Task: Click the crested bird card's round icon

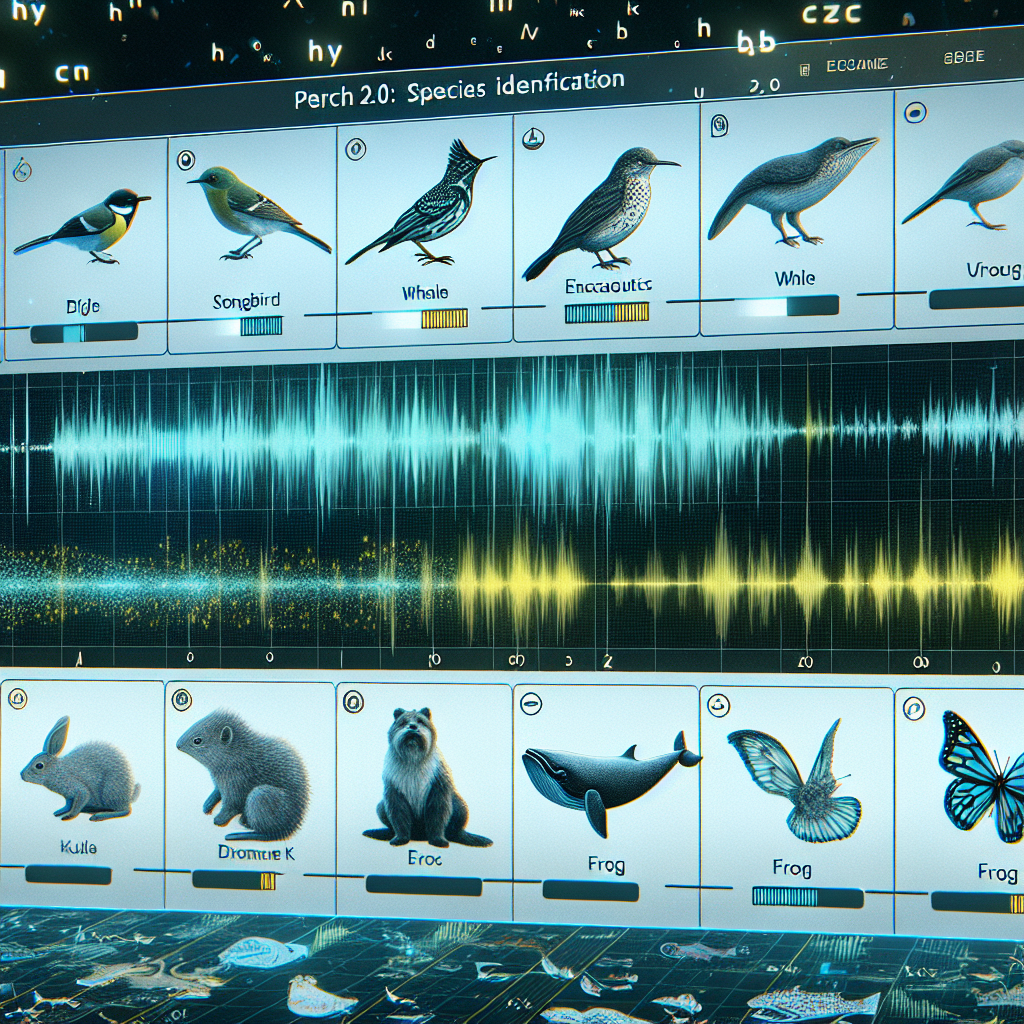Action: point(355,149)
